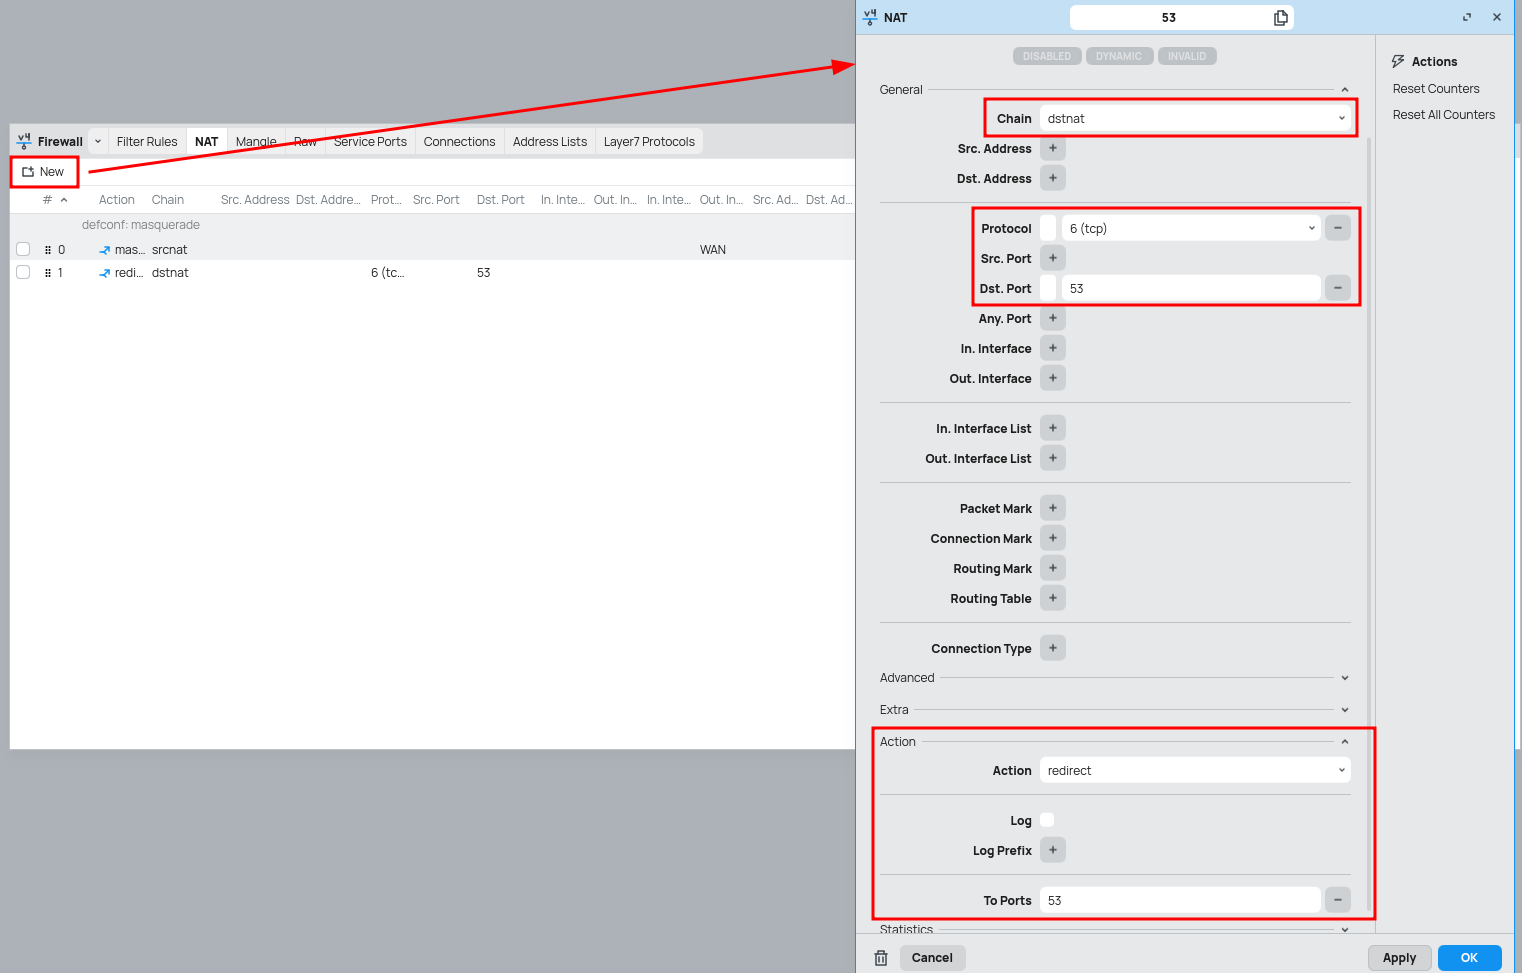Viewport: 1522px width, 973px height.
Task: Select checkbox for masquerade rule row 0
Action: [23, 249]
